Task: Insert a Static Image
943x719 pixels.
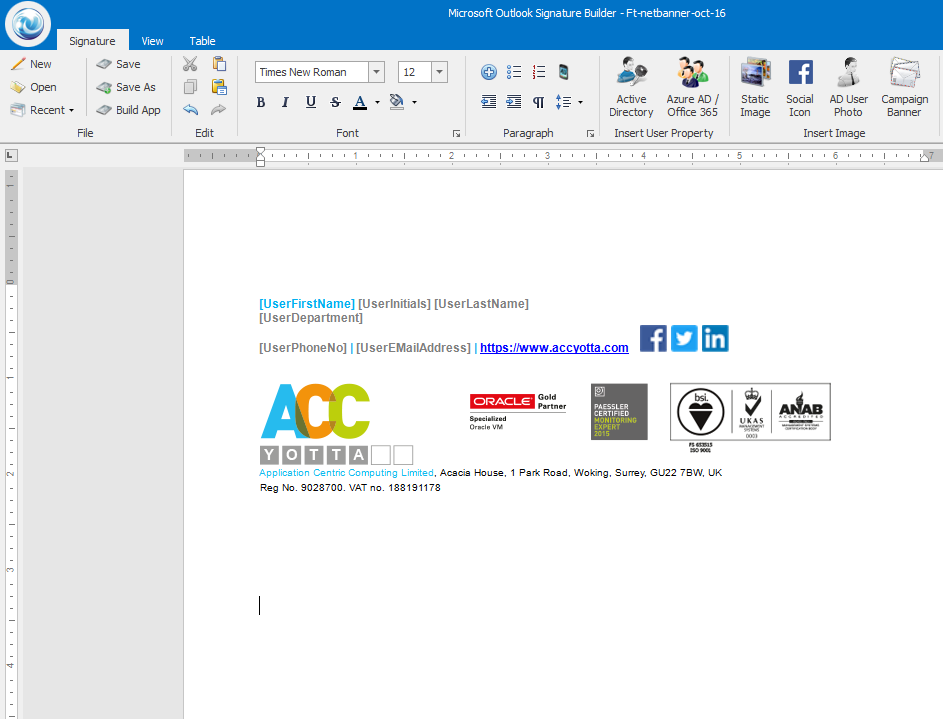Action: tap(755, 87)
